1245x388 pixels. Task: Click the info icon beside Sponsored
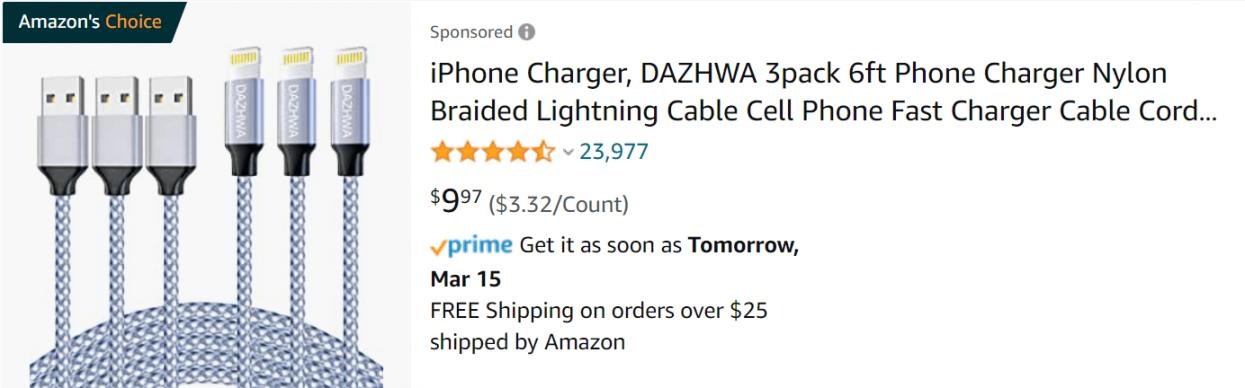[x=526, y=32]
